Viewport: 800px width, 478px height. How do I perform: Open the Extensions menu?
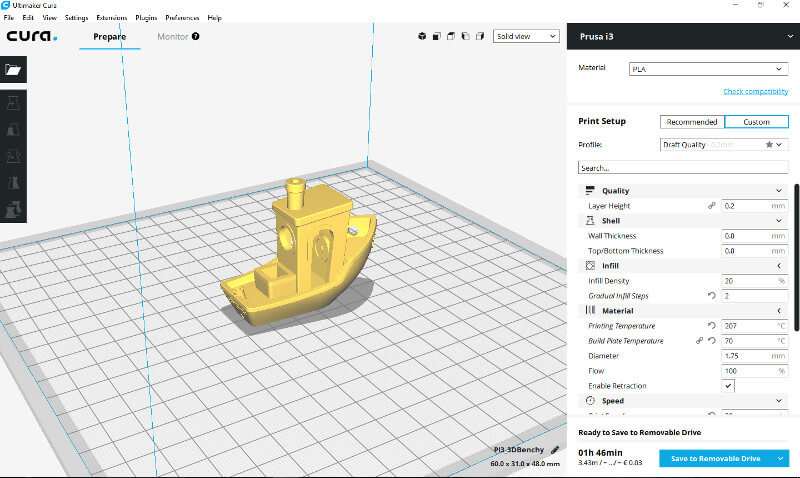click(110, 18)
